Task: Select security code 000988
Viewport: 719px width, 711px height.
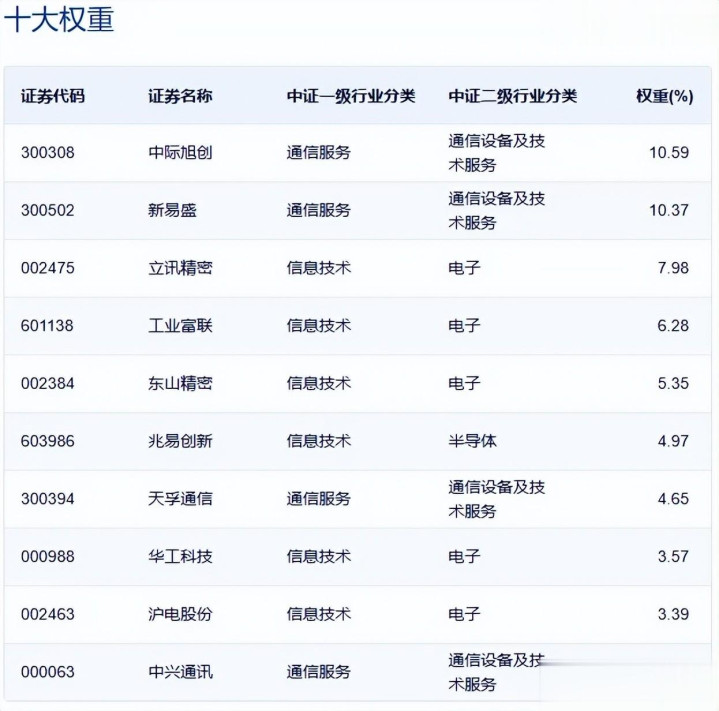Action: pos(48,557)
